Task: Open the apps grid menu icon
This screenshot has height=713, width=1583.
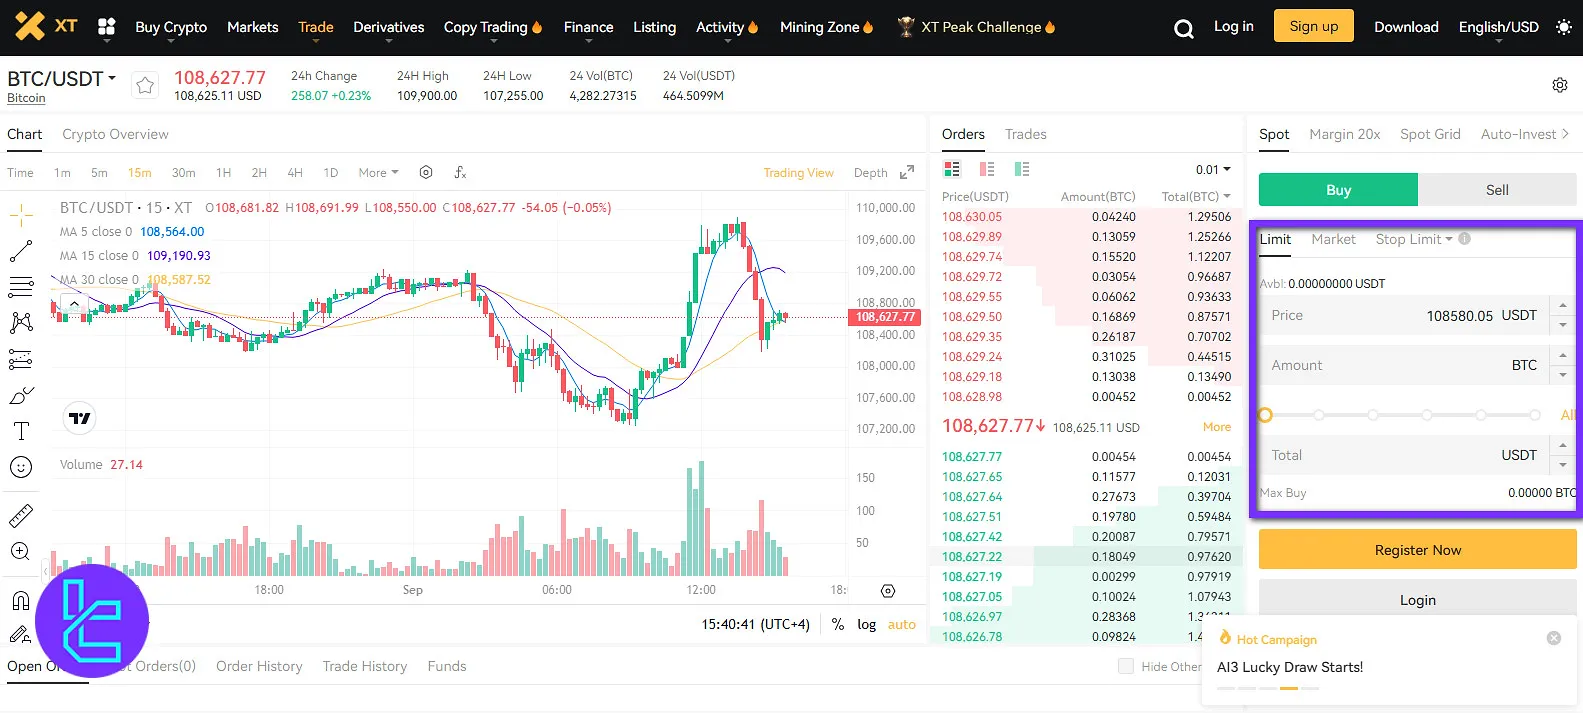Action: [107, 27]
